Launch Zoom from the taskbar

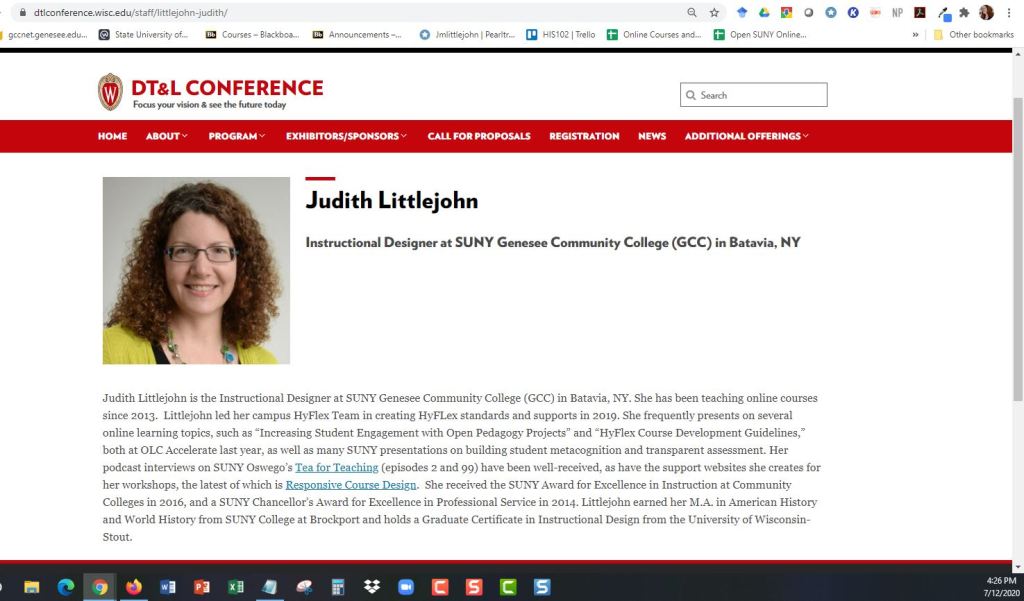pyautogui.click(x=405, y=587)
